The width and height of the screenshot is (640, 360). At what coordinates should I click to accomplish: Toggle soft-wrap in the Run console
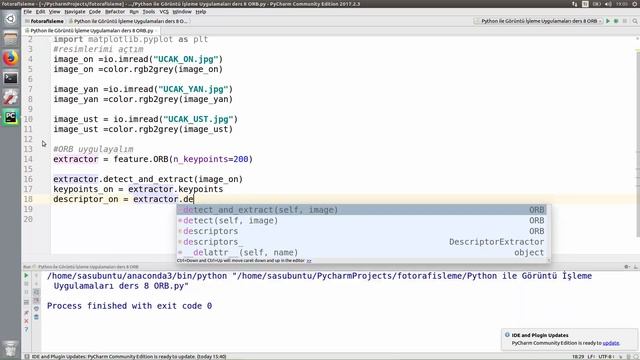[x=36, y=292]
